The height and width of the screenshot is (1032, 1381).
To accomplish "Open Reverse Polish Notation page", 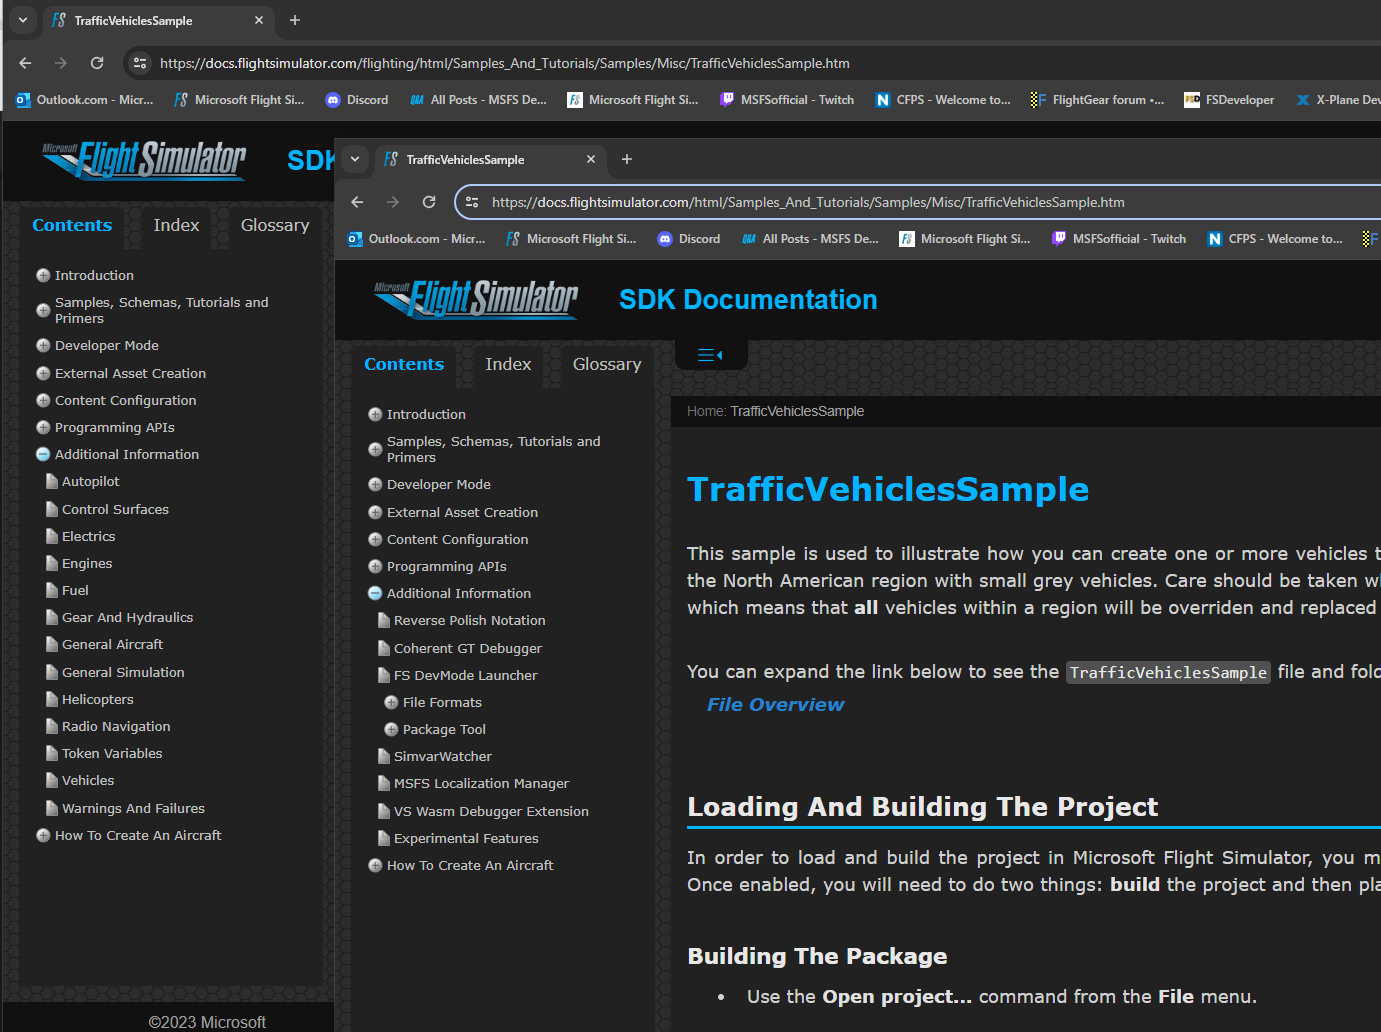I will coord(469,620).
